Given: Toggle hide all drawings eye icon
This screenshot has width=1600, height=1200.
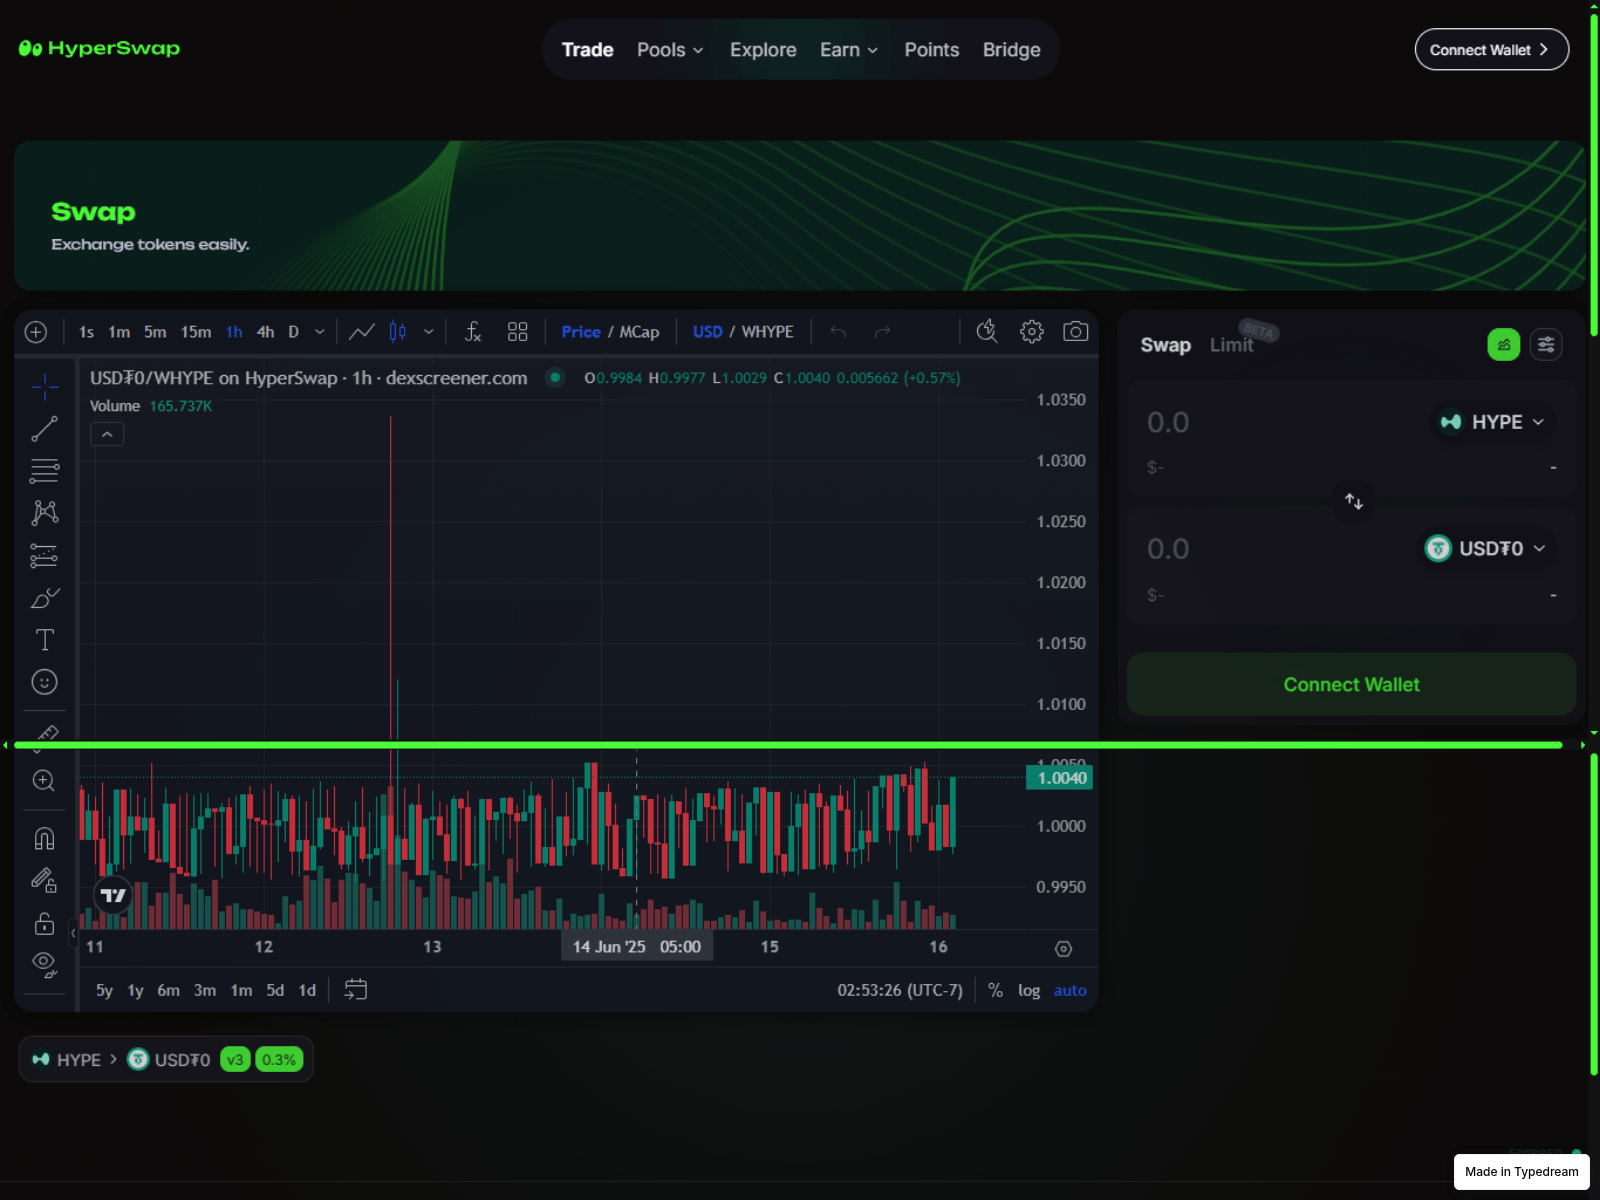Looking at the screenshot, I should (x=44, y=964).
